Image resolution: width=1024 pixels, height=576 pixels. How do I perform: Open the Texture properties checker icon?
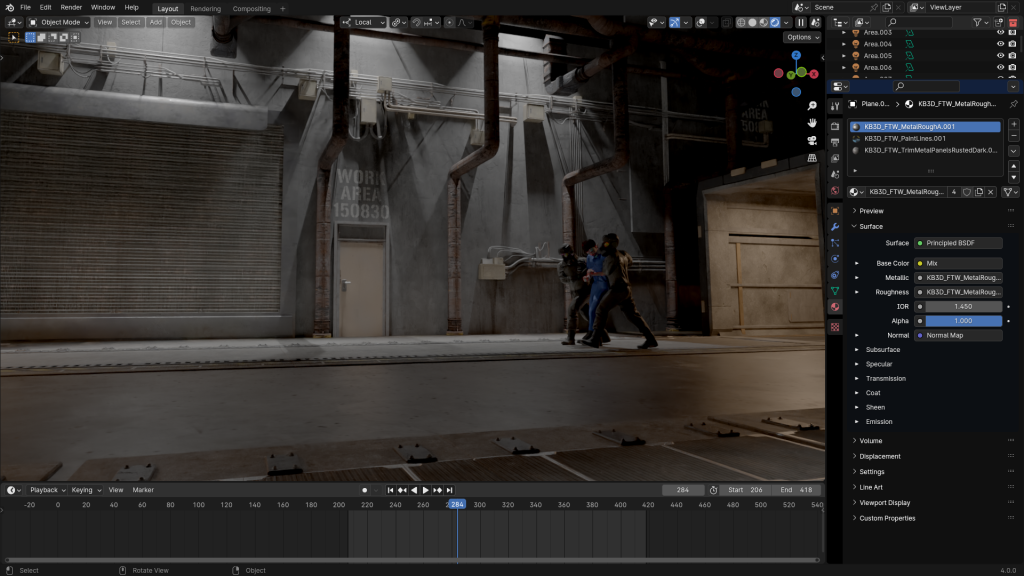click(x=835, y=326)
